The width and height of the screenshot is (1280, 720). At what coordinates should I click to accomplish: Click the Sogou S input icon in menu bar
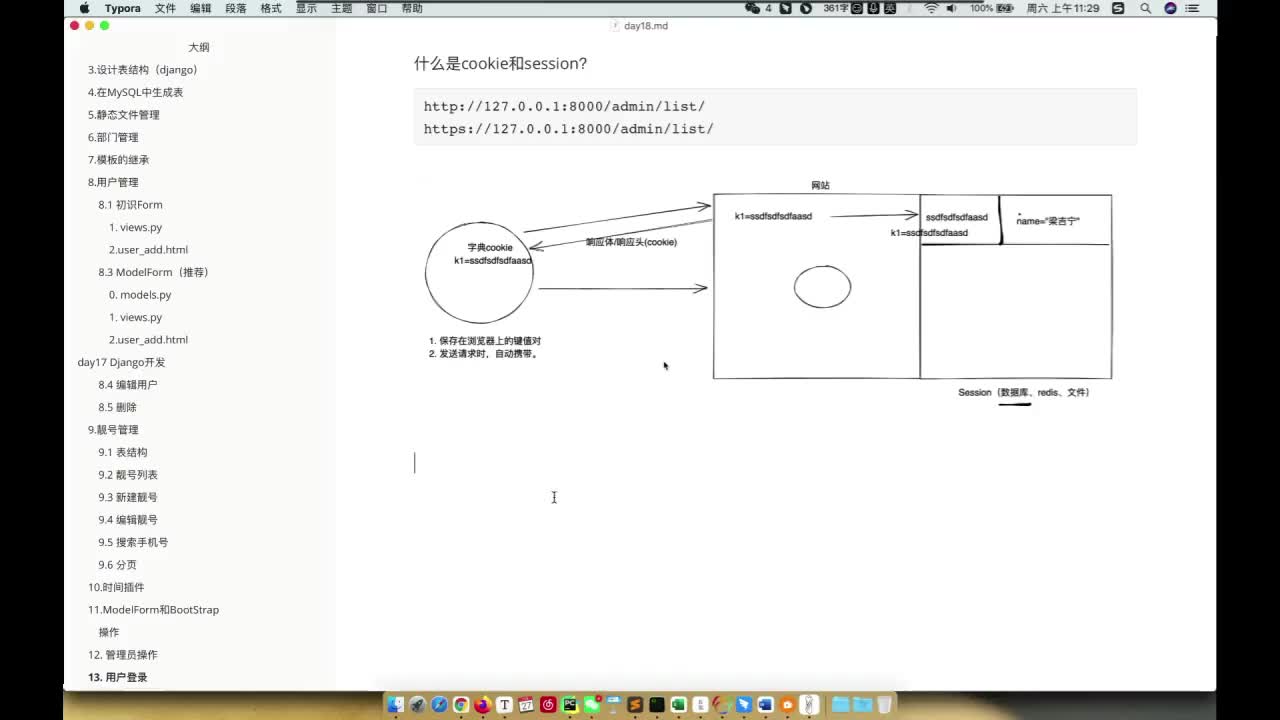pos(1118,8)
